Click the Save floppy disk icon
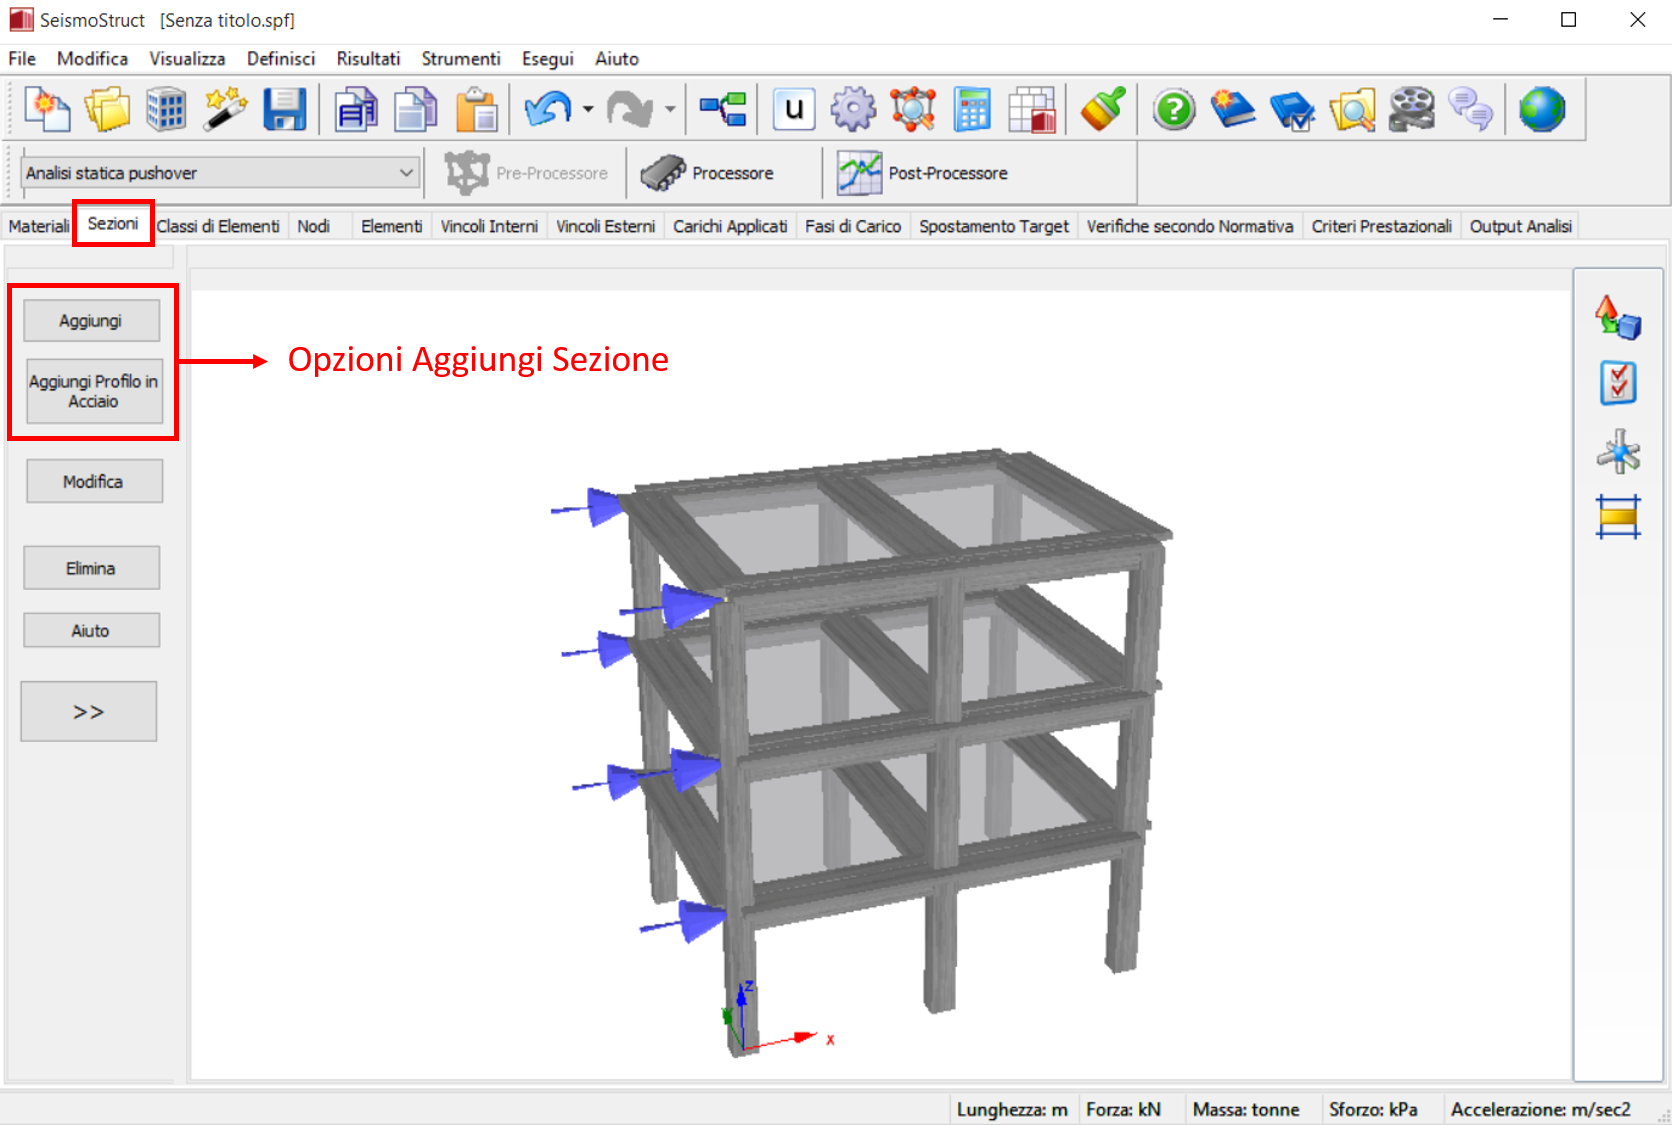 click(x=284, y=110)
